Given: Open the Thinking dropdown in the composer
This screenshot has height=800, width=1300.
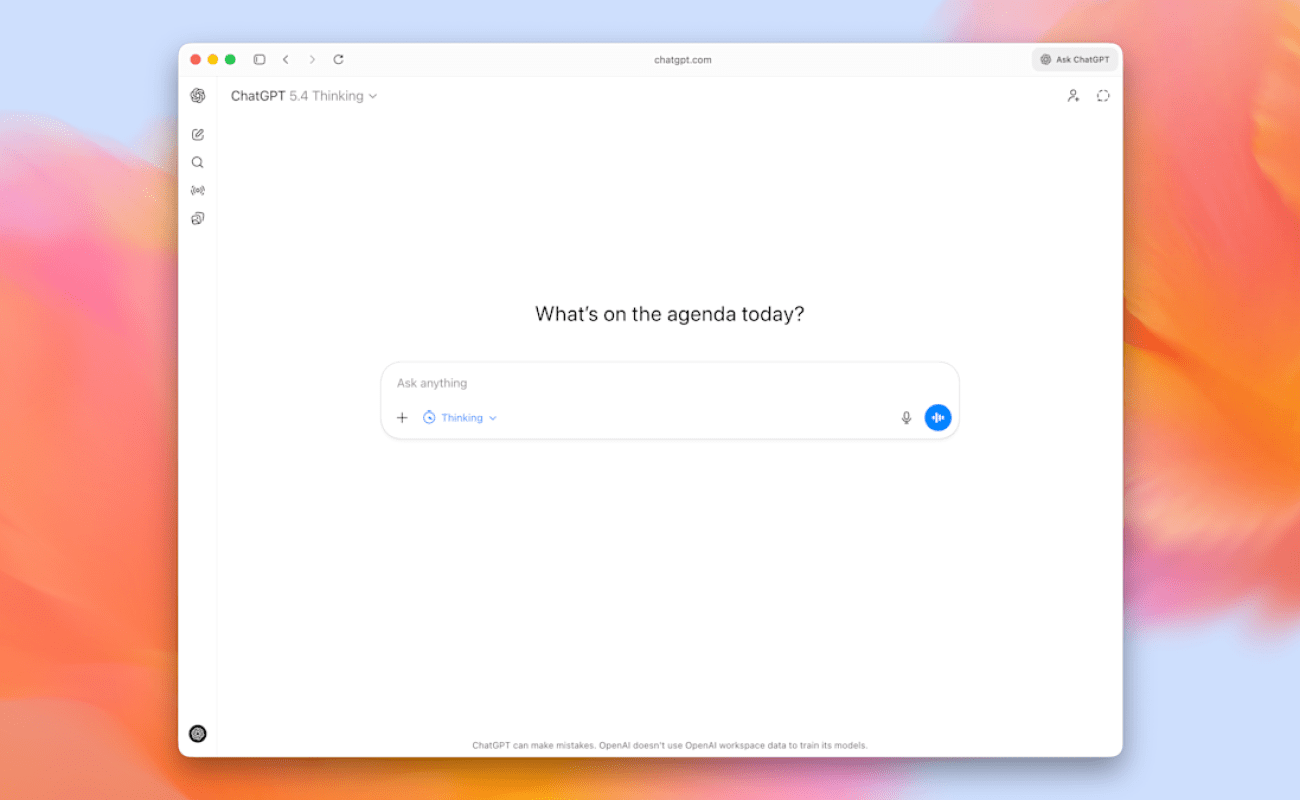Looking at the screenshot, I should [460, 418].
